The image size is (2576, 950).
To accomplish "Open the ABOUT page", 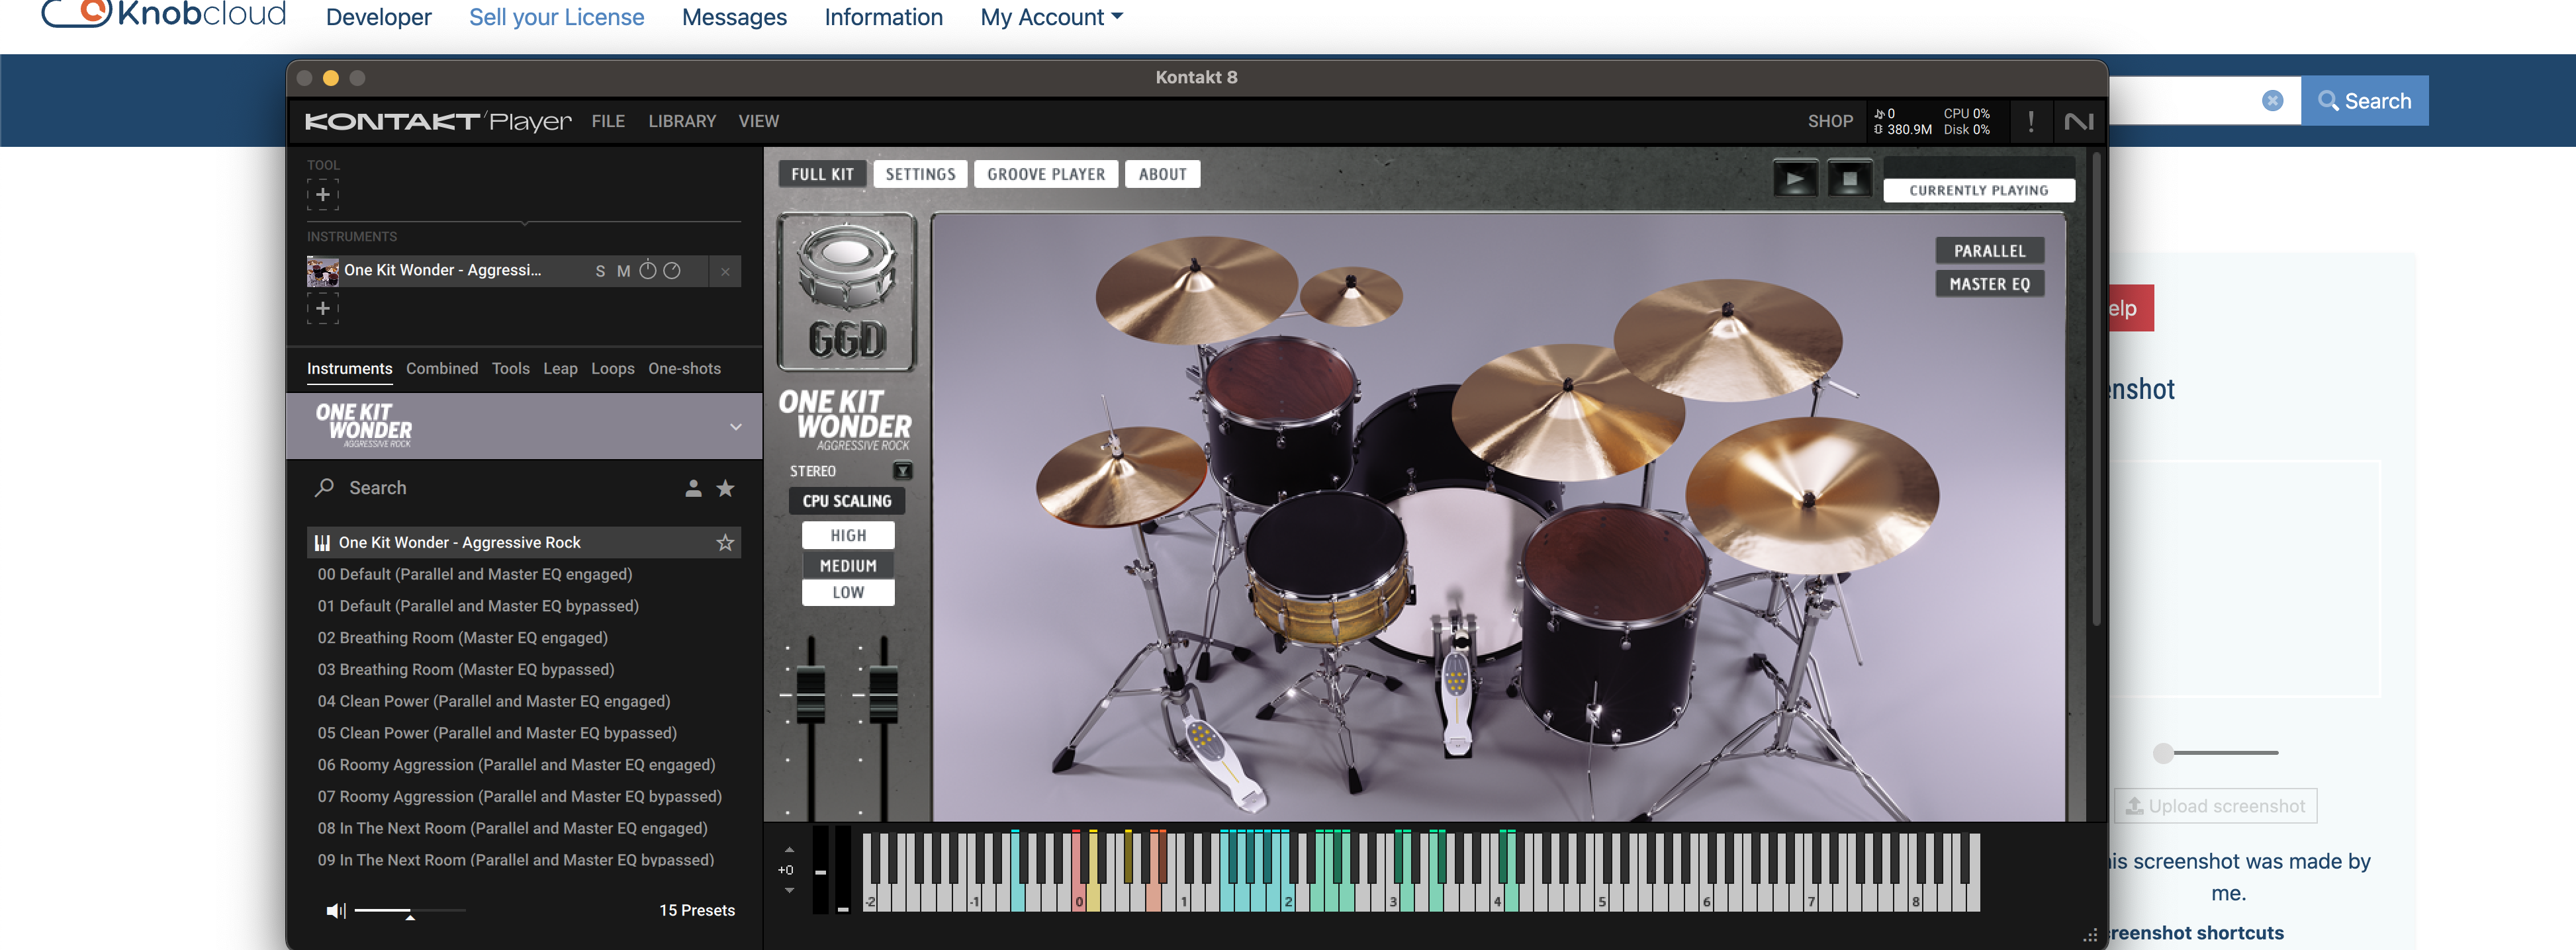I will [1162, 174].
